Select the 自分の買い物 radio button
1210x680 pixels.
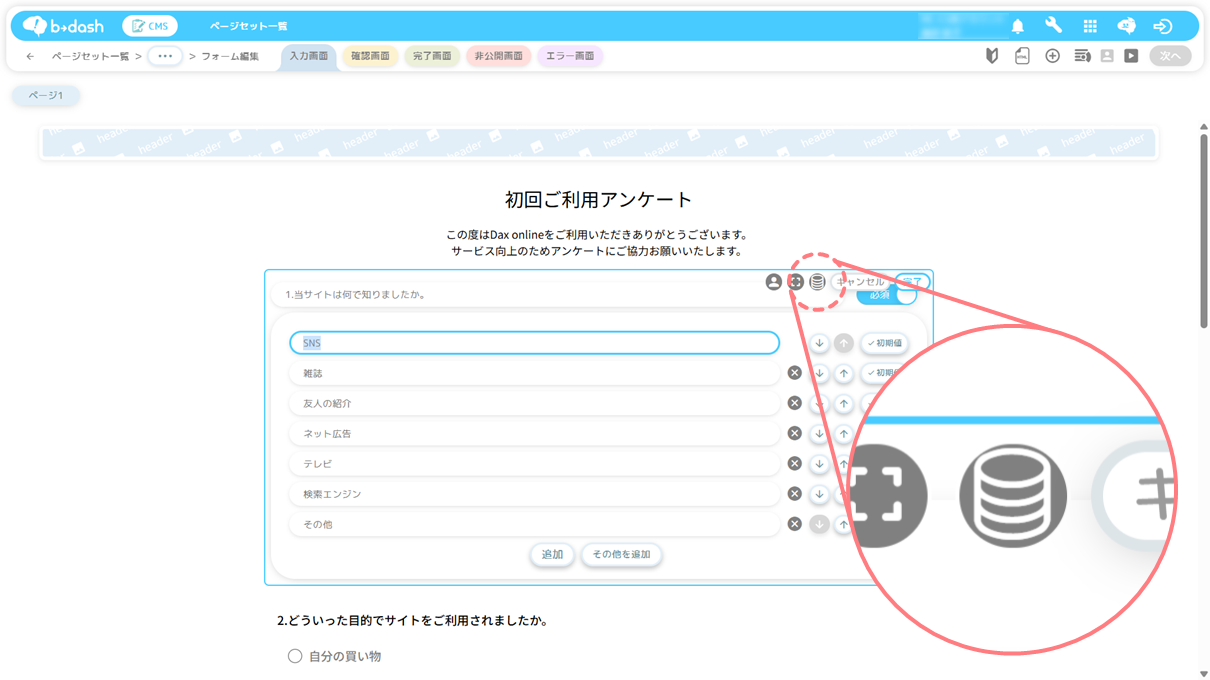tap(295, 656)
